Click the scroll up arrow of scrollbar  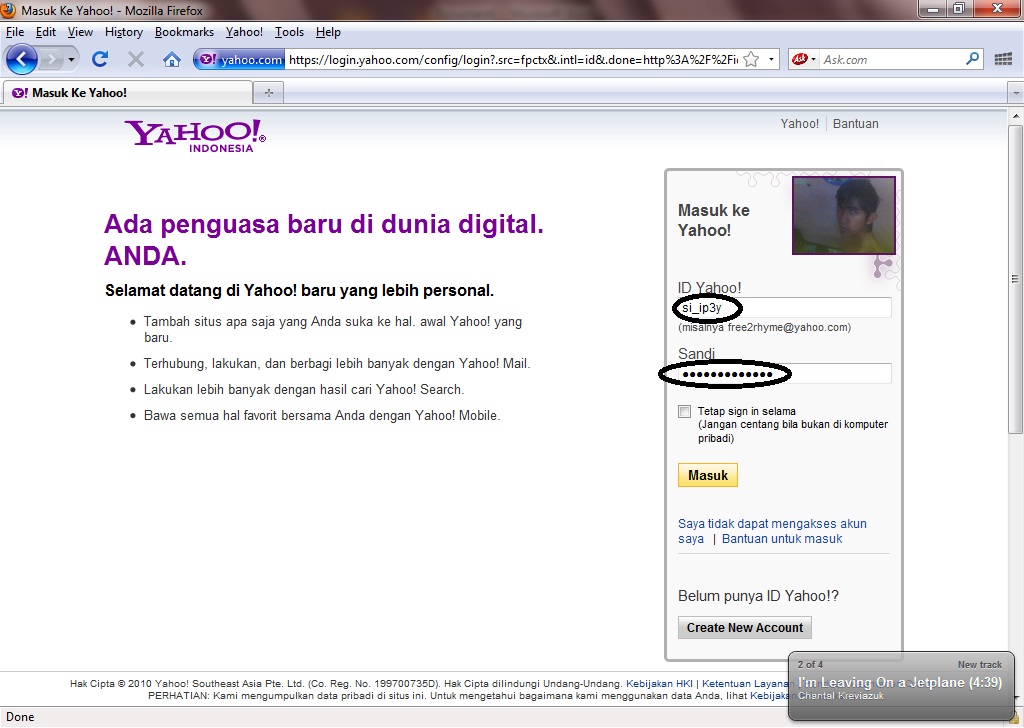(1016, 116)
